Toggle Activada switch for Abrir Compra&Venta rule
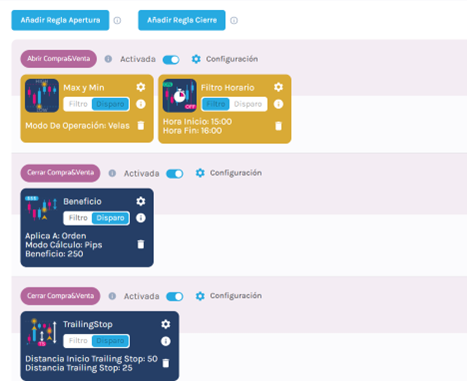Viewport: 467px width, 381px height. click(x=171, y=60)
